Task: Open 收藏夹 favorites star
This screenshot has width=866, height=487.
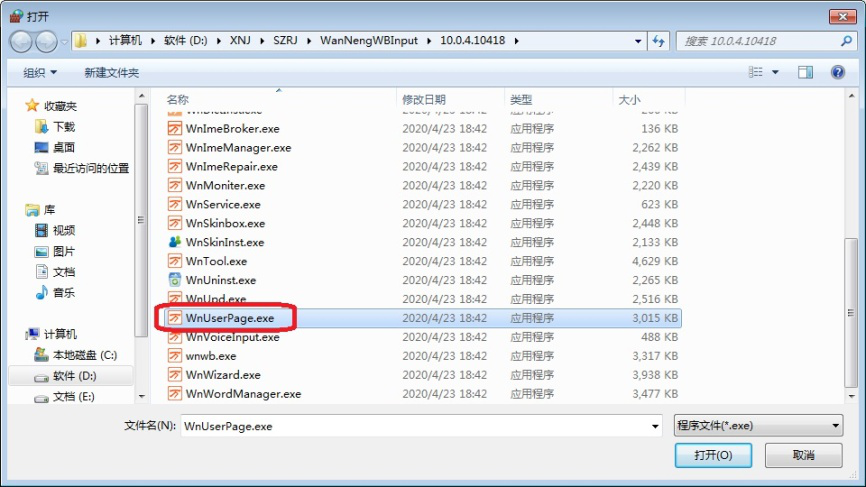Action: click(32, 105)
